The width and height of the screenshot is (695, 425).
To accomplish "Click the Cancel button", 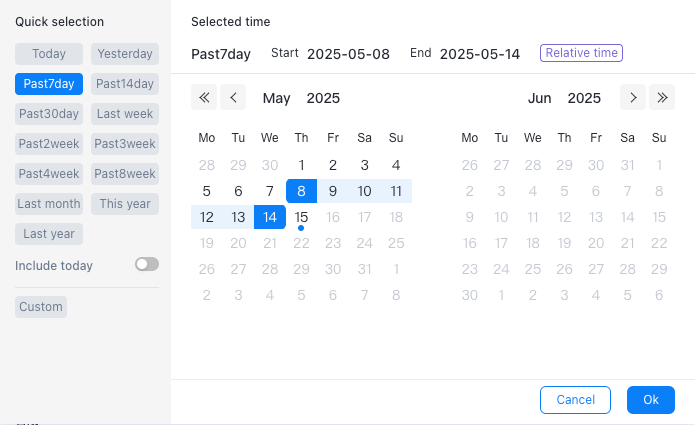I will pyautogui.click(x=575, y=400).
